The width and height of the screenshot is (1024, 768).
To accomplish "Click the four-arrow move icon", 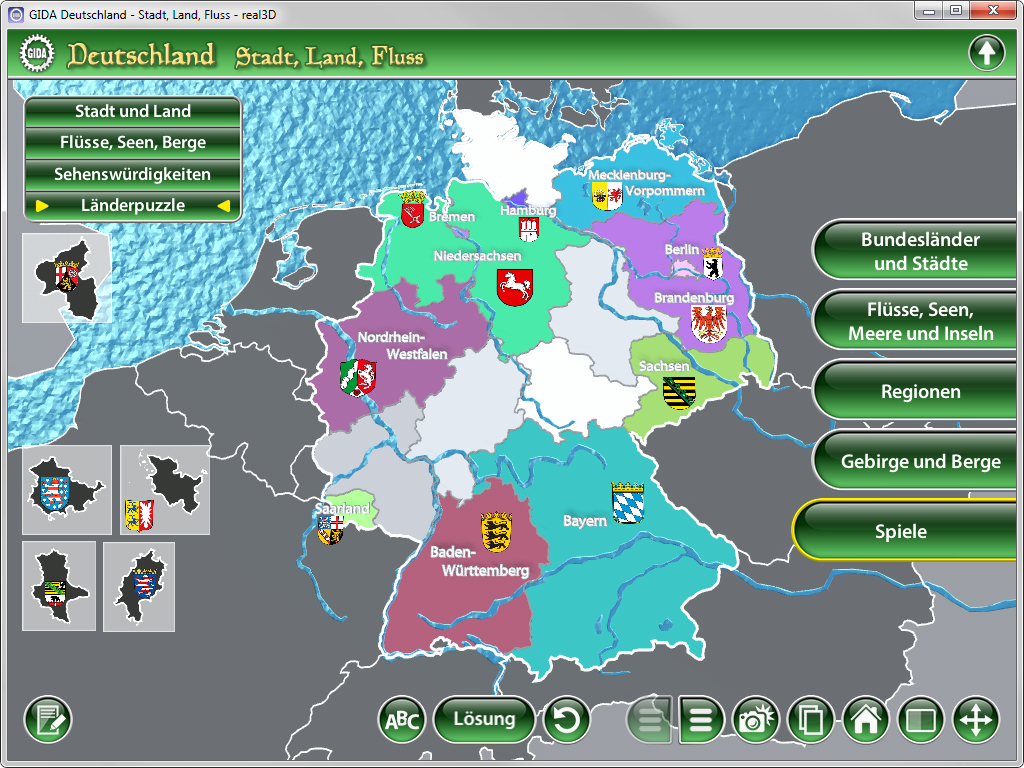I will click(x=976, y=720).
